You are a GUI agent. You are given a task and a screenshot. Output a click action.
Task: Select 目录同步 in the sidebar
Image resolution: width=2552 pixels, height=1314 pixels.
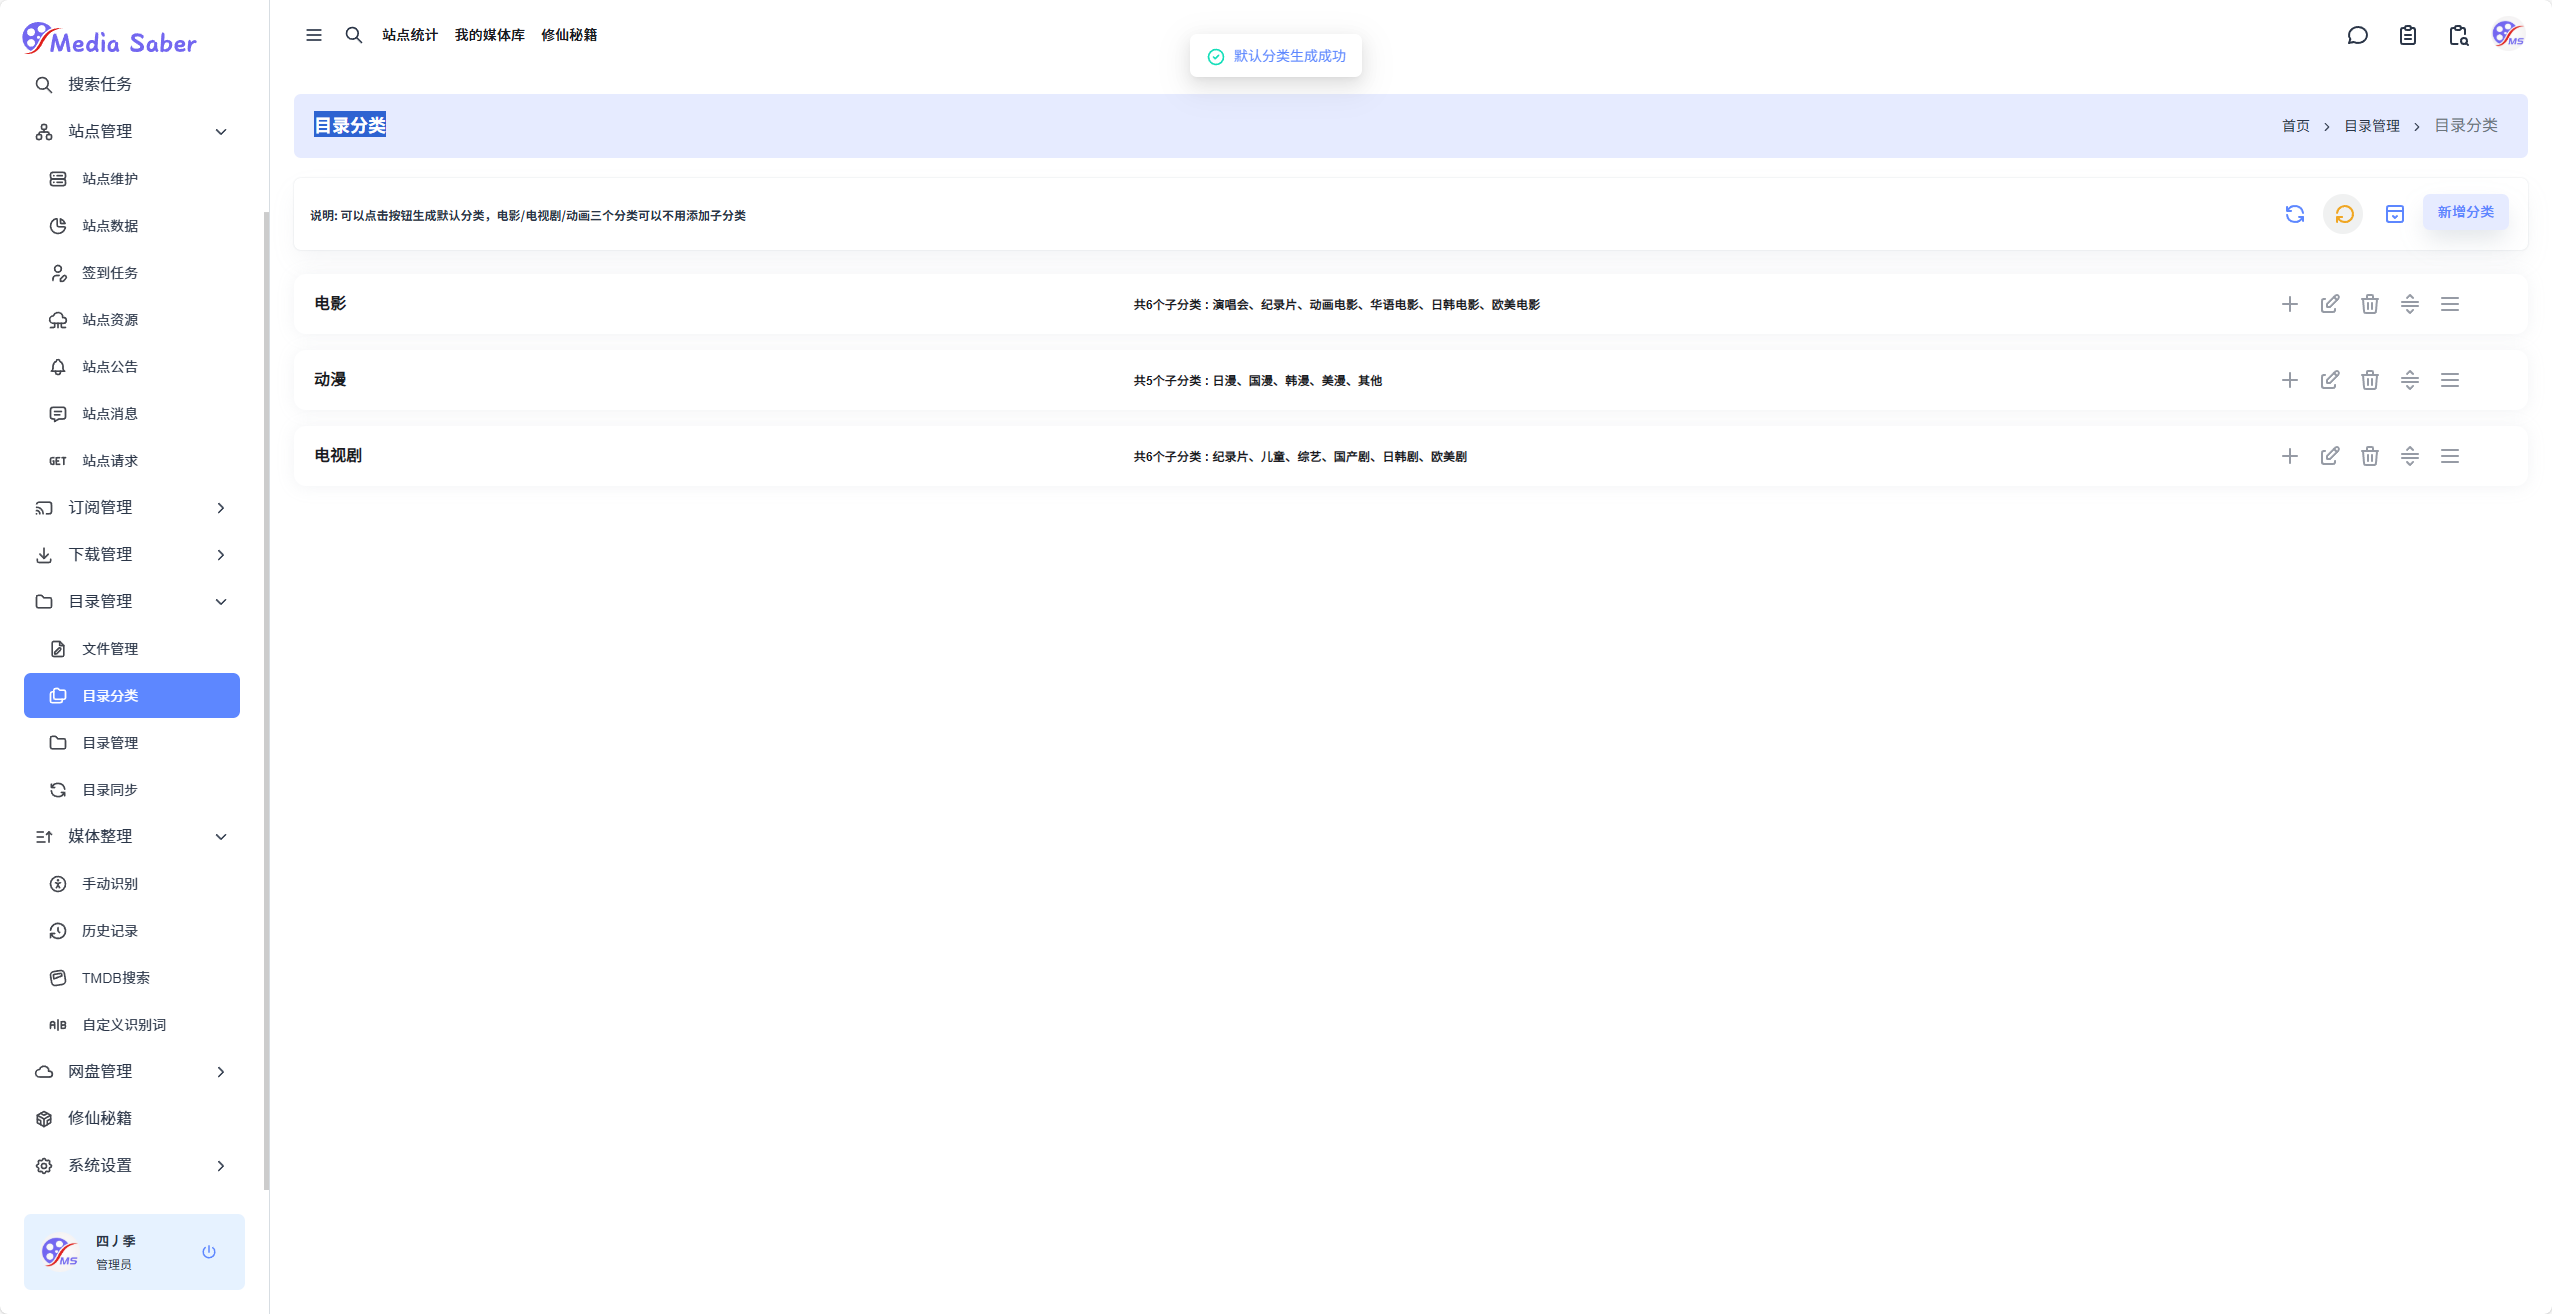110,790
